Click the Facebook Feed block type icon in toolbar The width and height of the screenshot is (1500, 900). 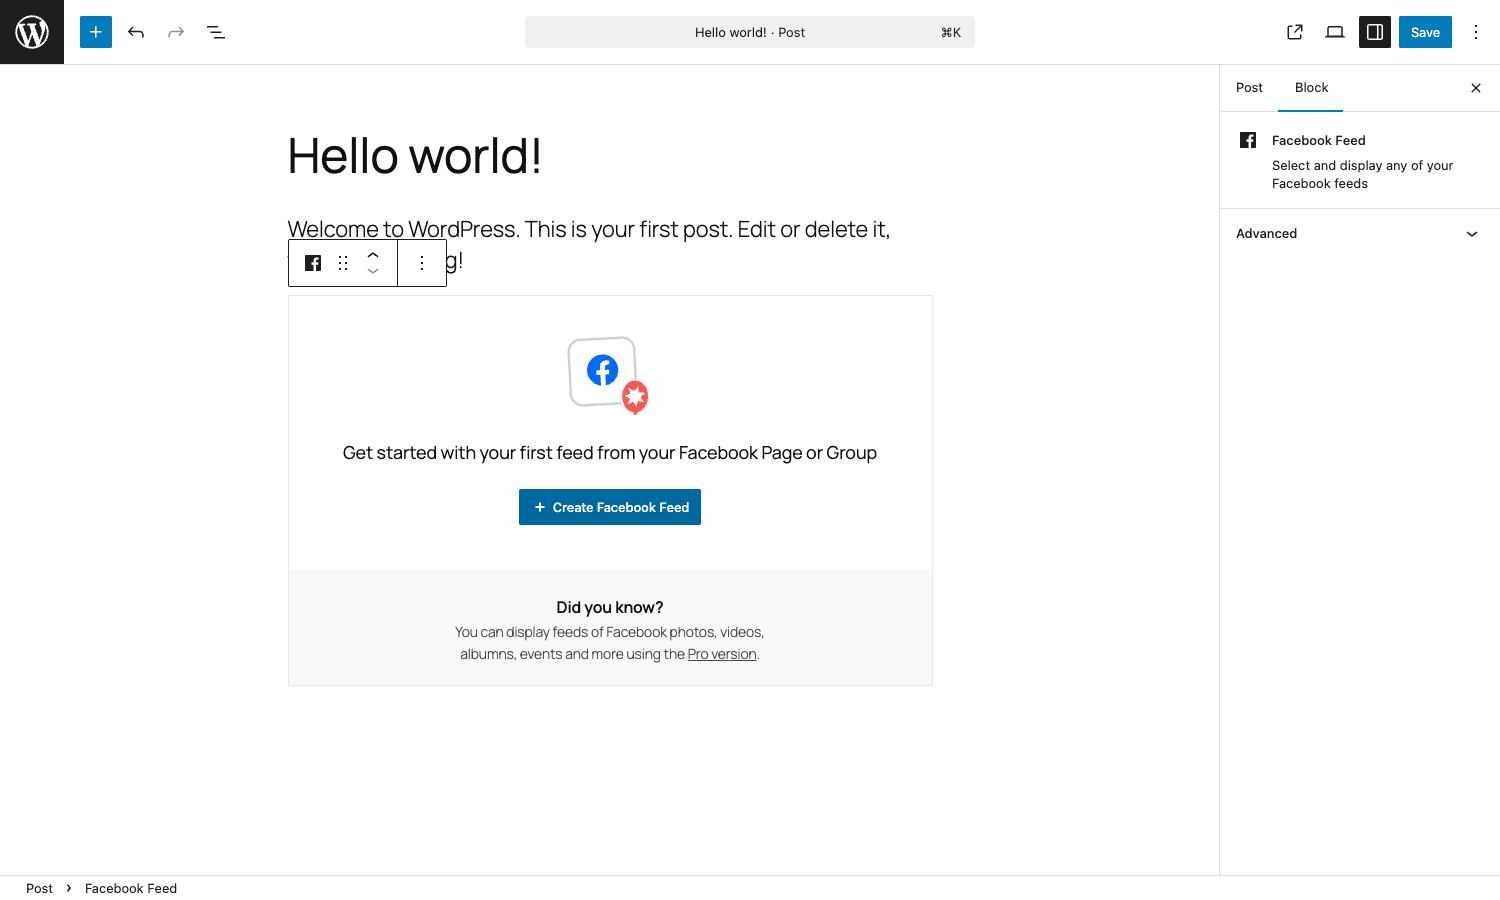pyautogui.click(x=313, y=263)
